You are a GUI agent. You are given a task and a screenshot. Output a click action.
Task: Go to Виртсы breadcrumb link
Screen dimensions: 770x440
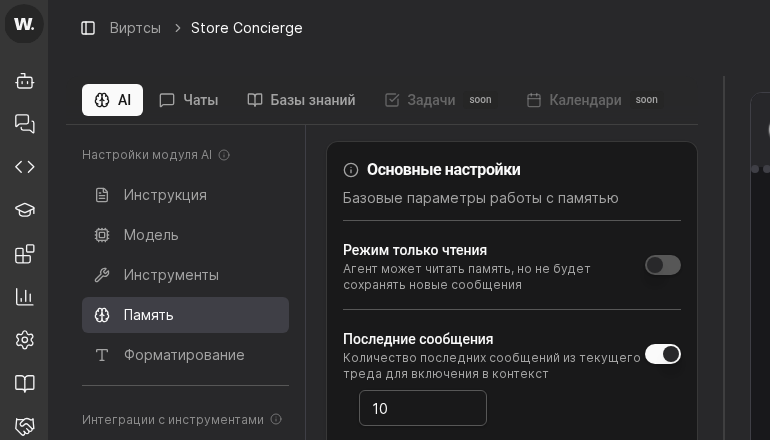tap(135, 28)
